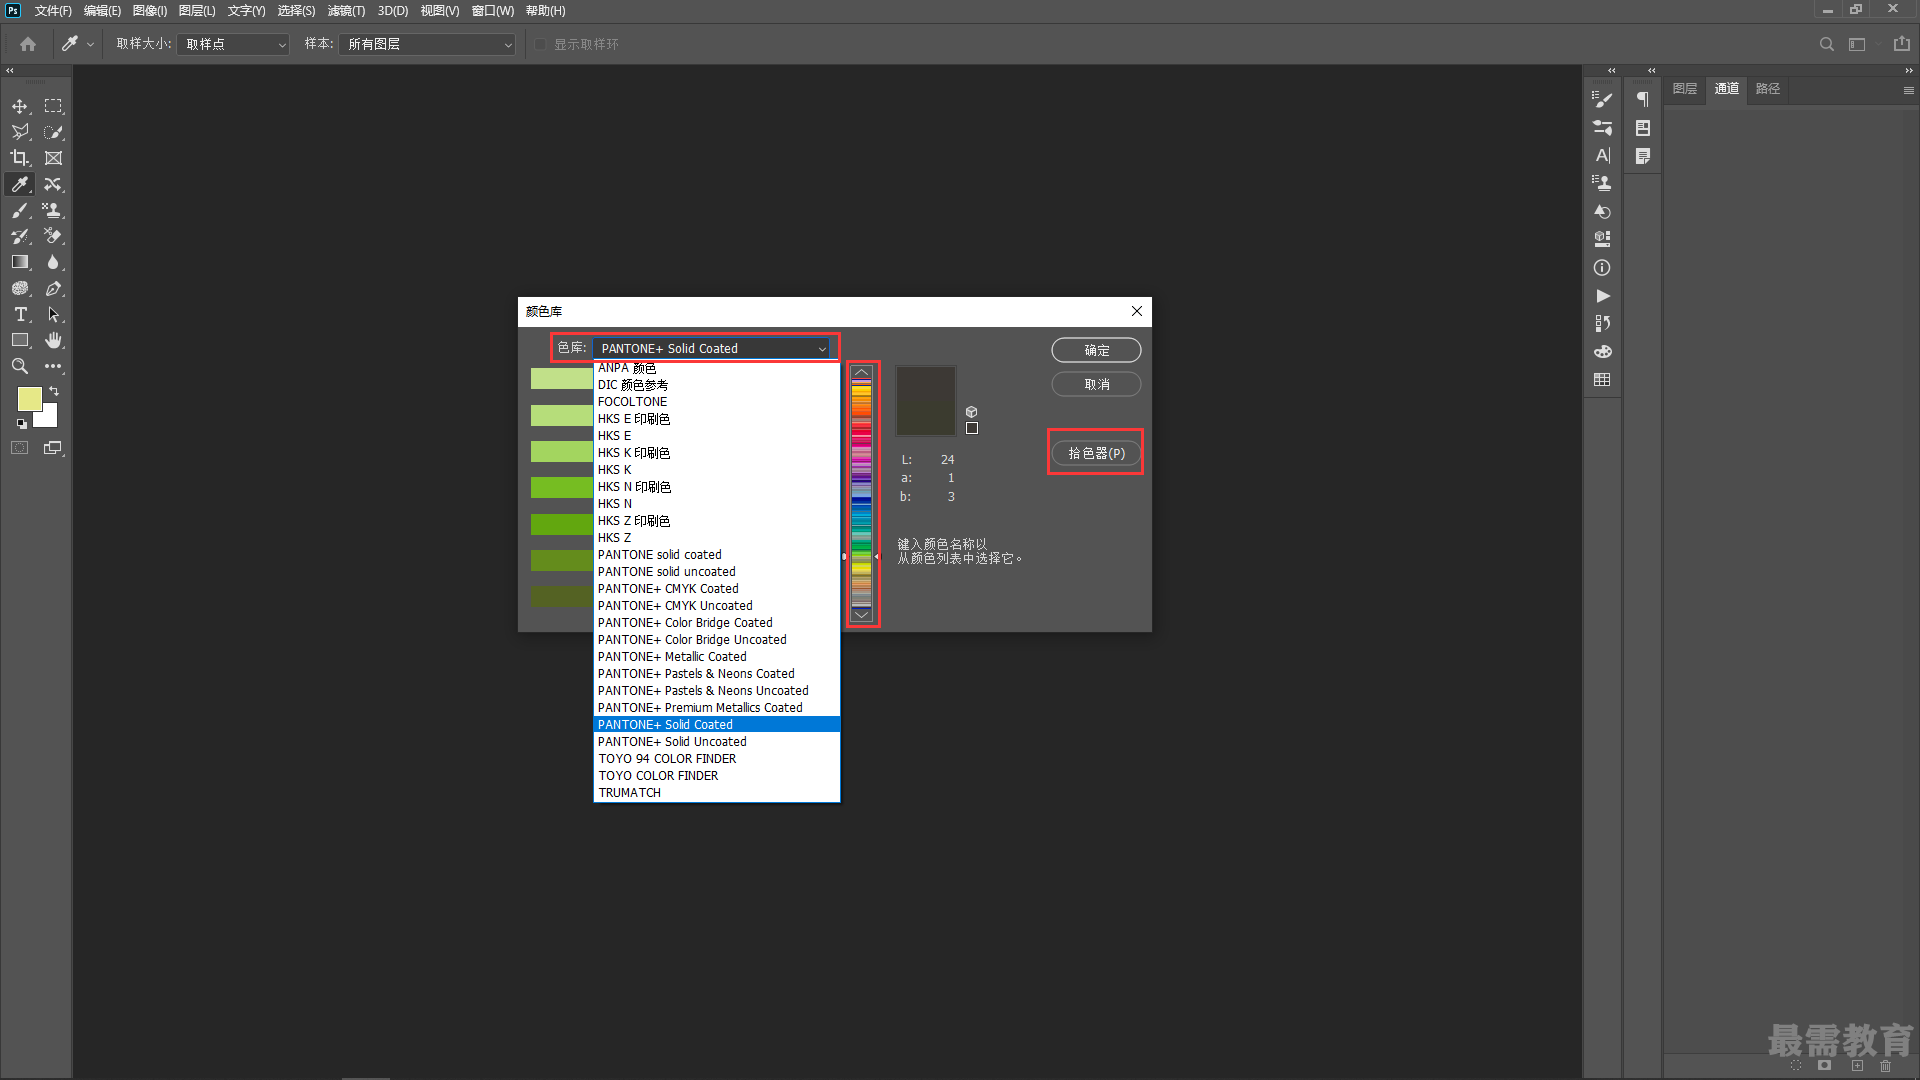Choose PANTONE+ Metallic Coated
The height and width of the screenshot is (1080, 1920).
(x=716, y=657)
